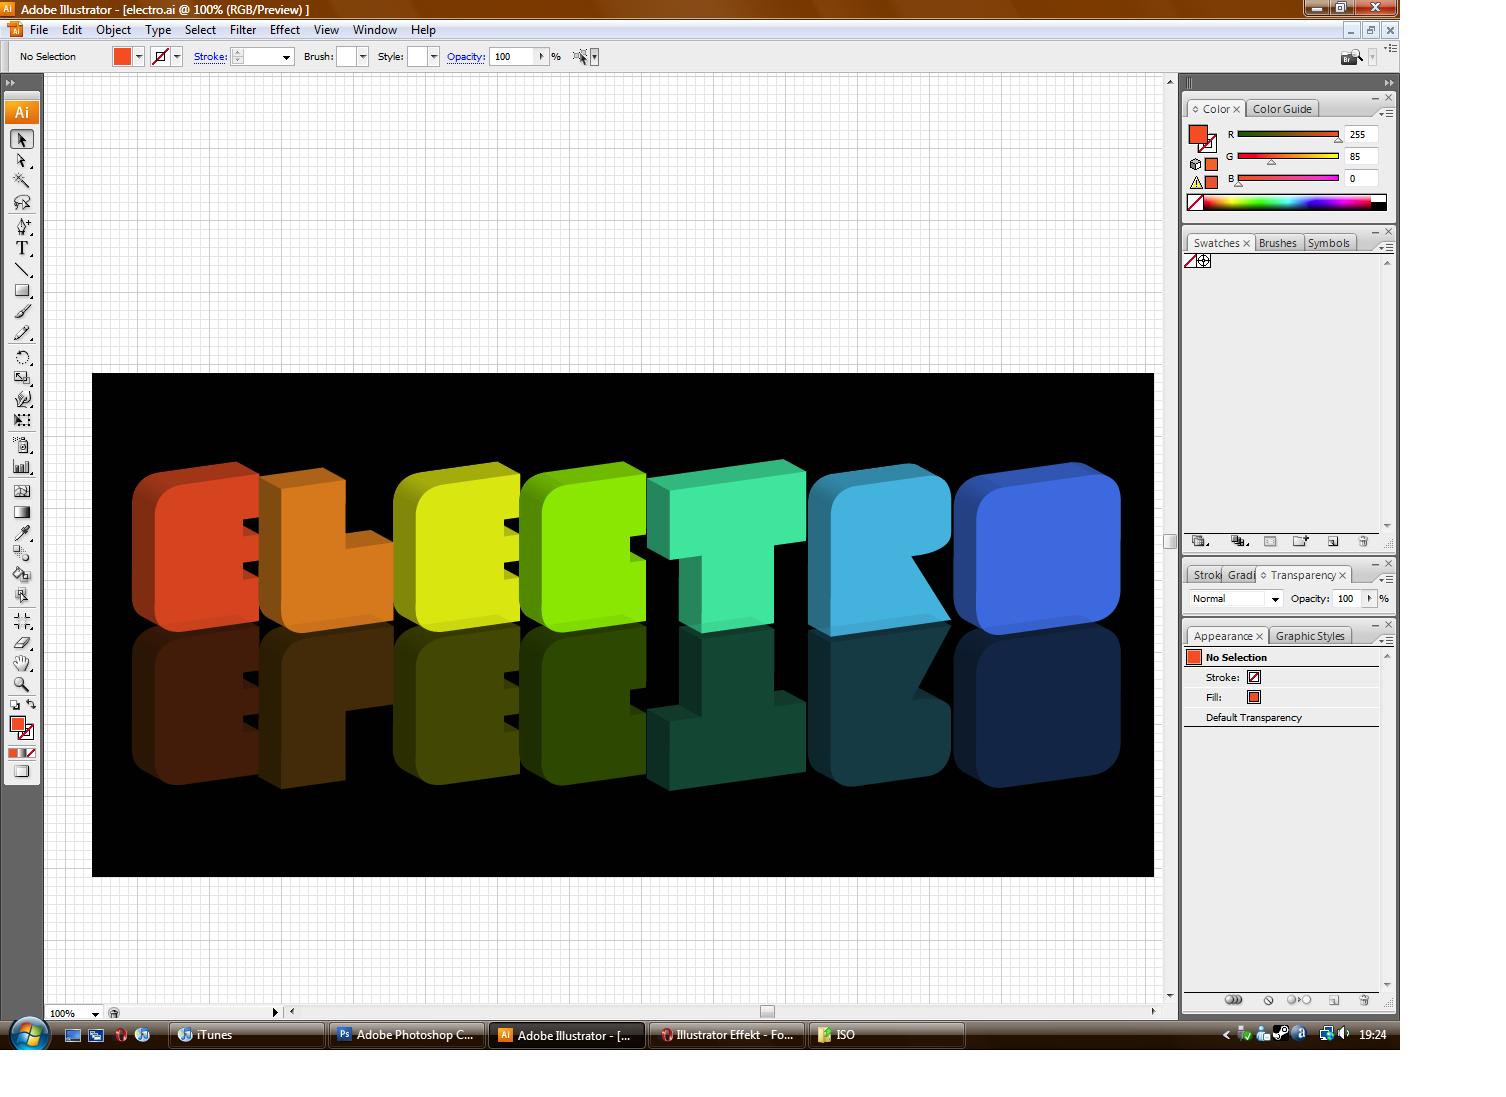This screenshot has height=1097, width=1506.
Task: Open the fill color dropdown in the control bar
Action: point(139,57)
